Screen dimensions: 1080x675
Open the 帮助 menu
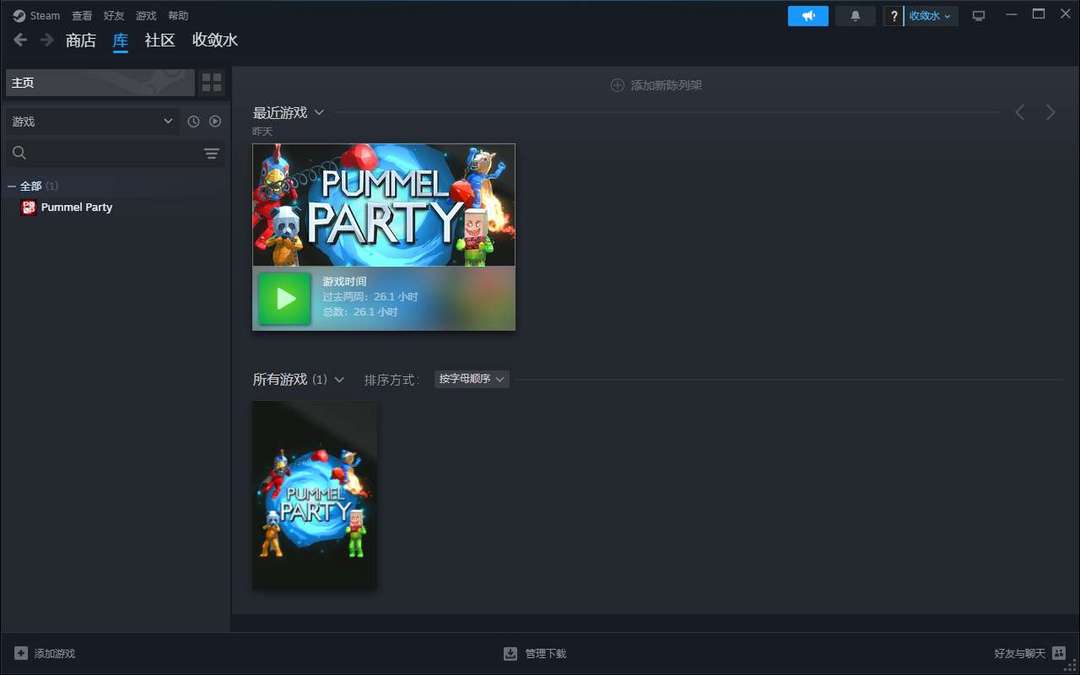[178, 16]
